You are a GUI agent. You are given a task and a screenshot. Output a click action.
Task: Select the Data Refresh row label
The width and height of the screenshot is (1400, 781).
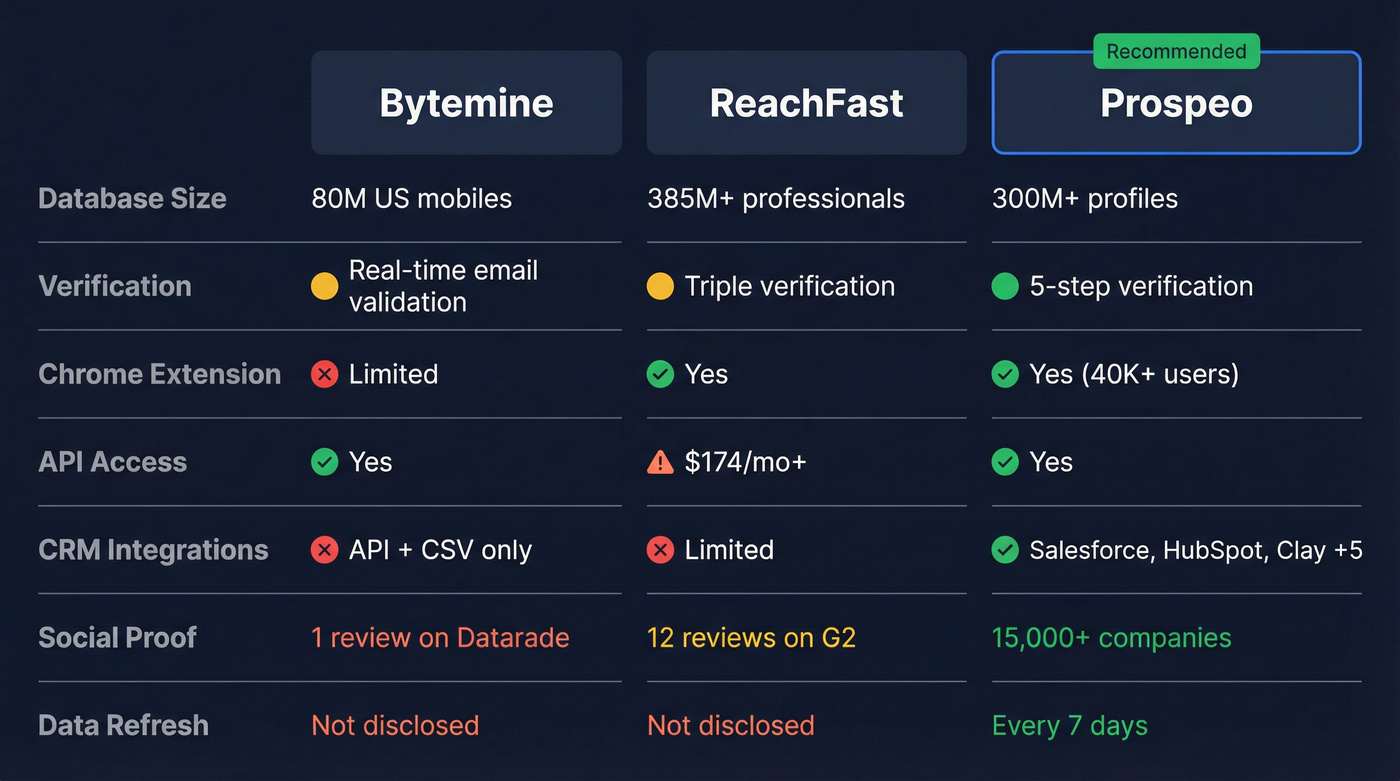124,726
